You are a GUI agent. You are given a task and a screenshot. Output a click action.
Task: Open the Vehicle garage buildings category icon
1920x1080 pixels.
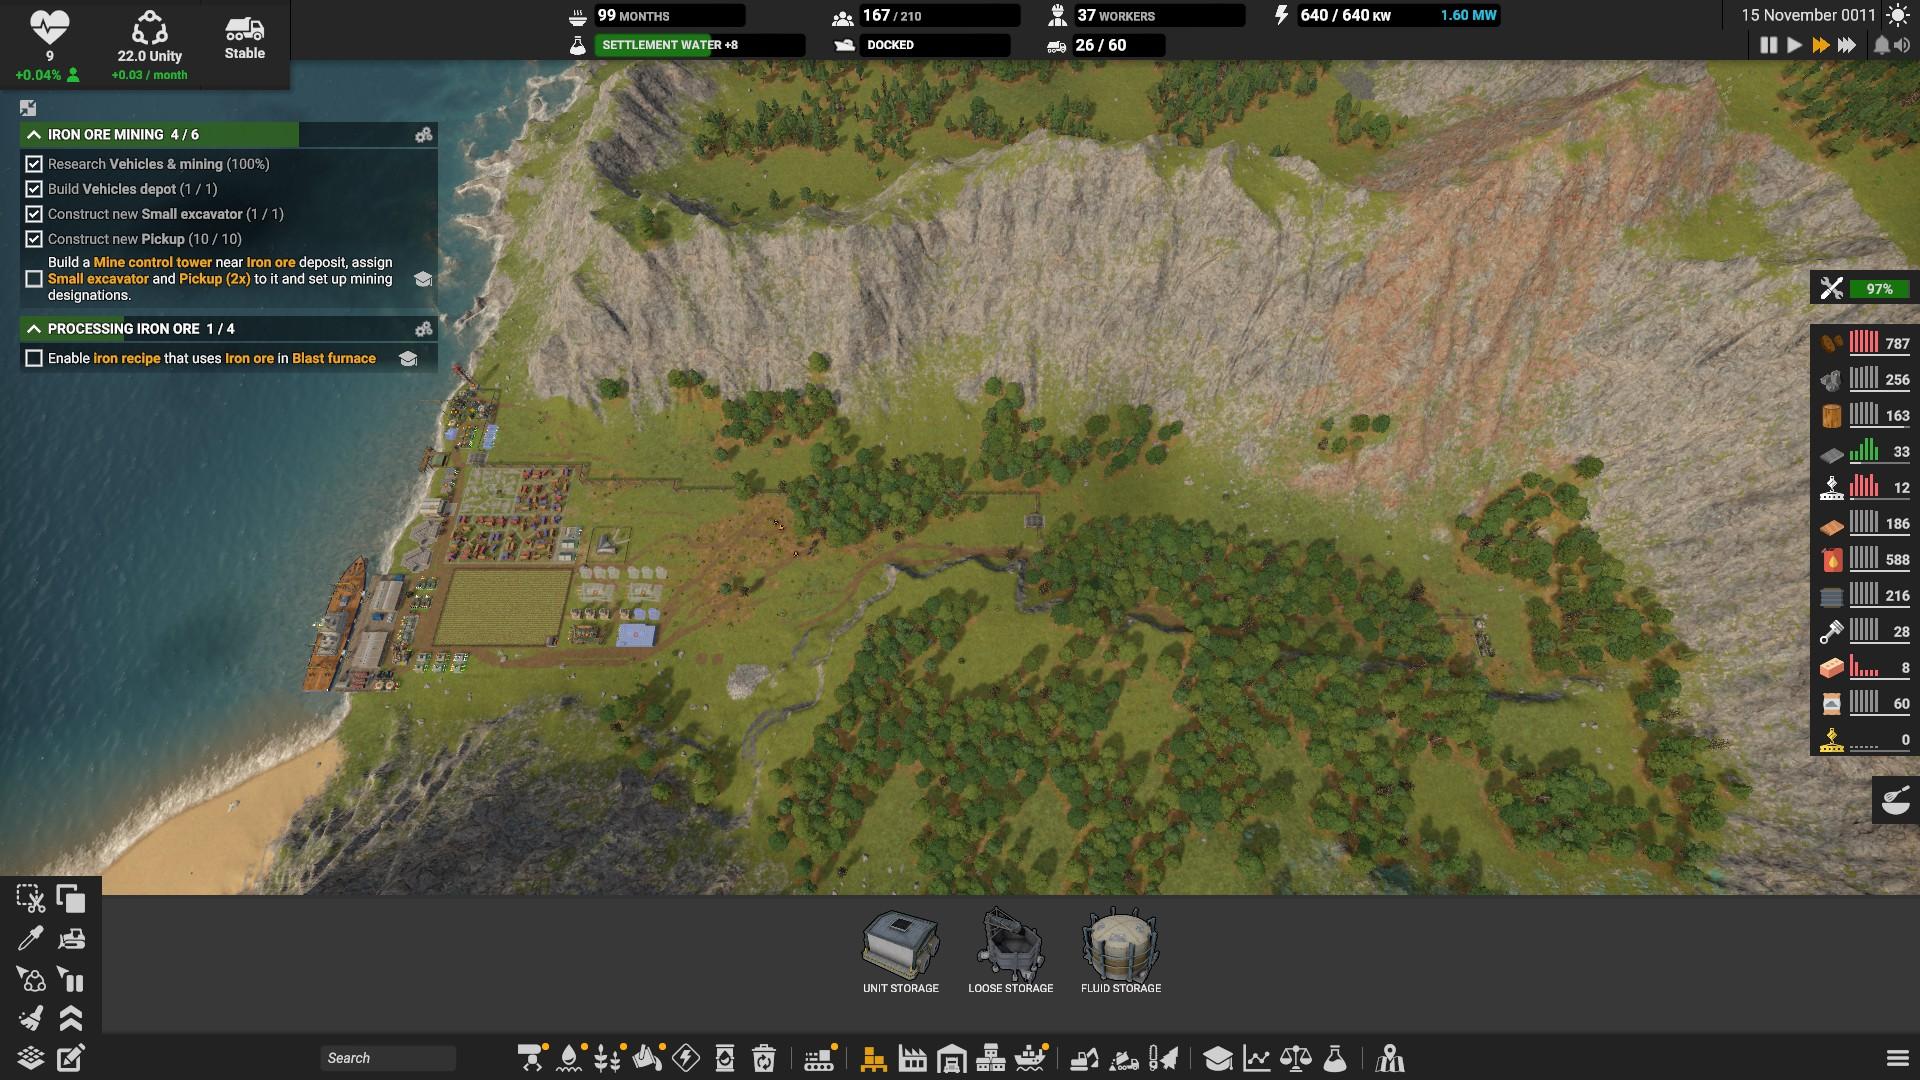(951, 1058)
